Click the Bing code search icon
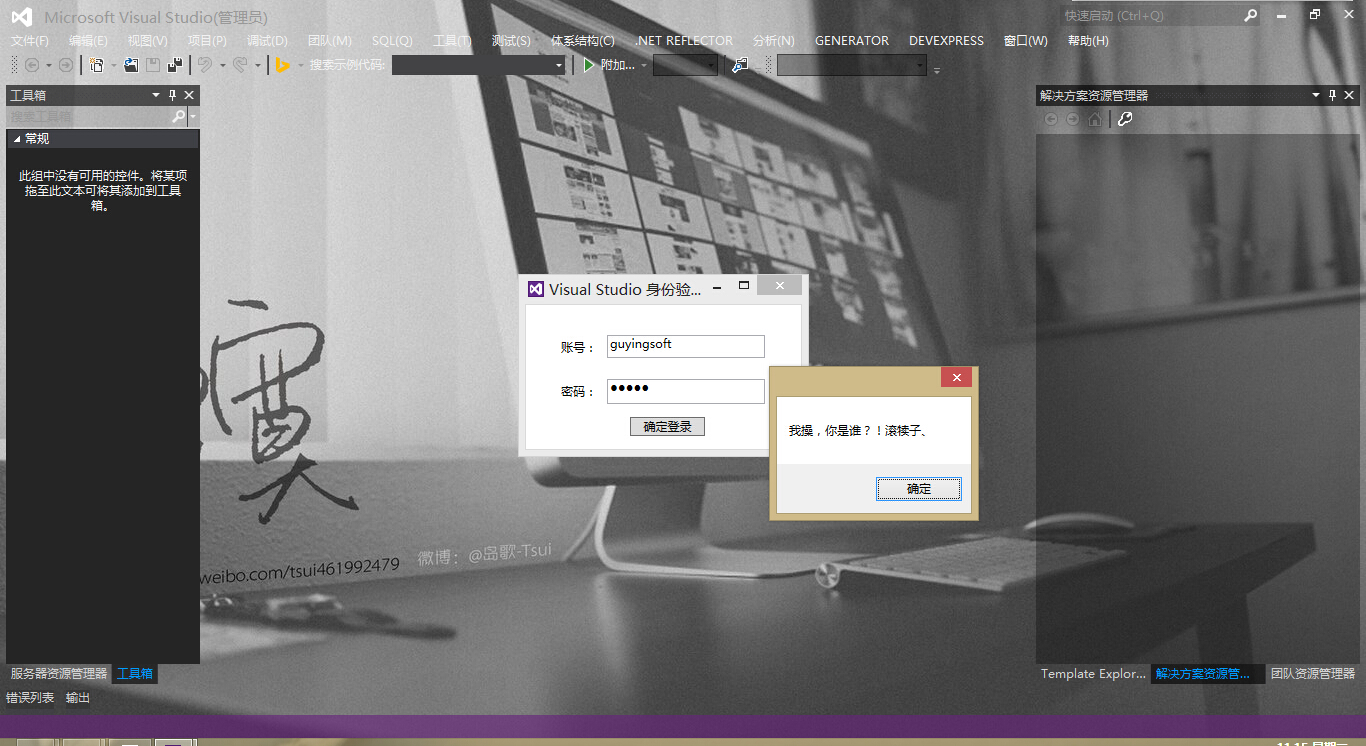This screenshot has height=746, width=1366. (283, 65)
